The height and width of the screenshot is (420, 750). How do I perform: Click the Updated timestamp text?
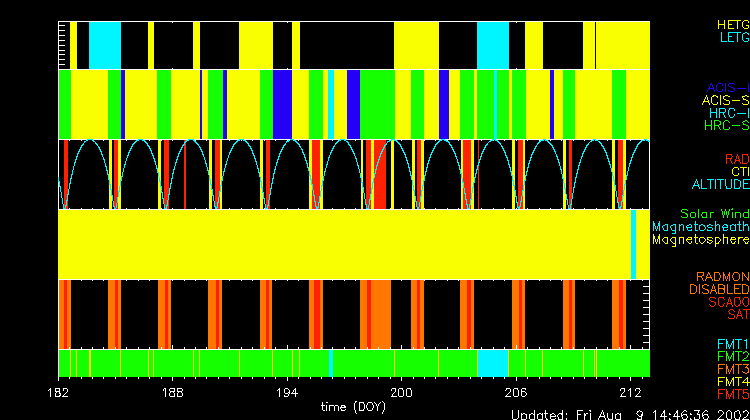(x=629, y=414)
